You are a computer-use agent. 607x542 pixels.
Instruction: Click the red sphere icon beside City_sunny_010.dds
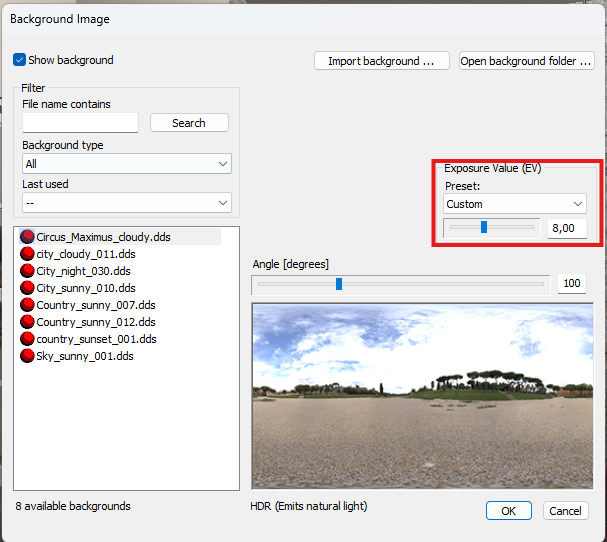pyautogui.click(x=27, y=288)
